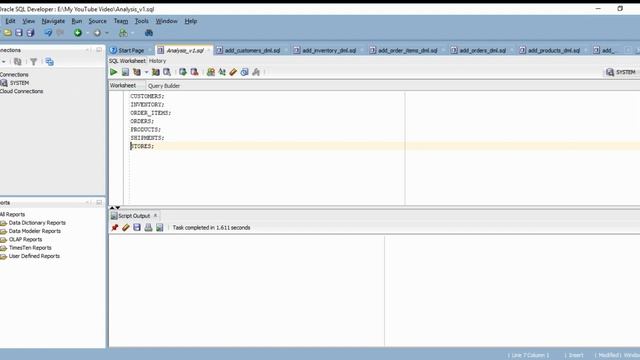Switch to the add_customers_dml.sql tab
The height and width of the screenshot is (360, 640).
pyautogui.click(x=252, y=50)
